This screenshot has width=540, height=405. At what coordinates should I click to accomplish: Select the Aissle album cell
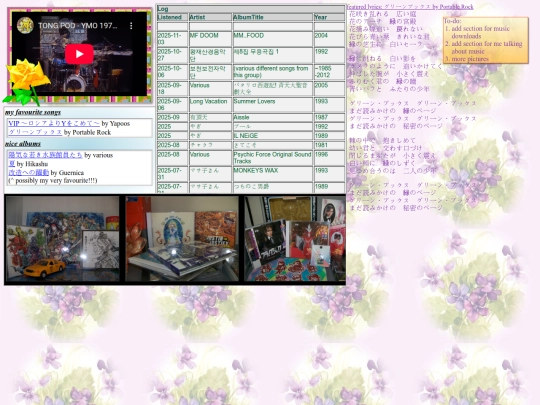coord(273,117)
